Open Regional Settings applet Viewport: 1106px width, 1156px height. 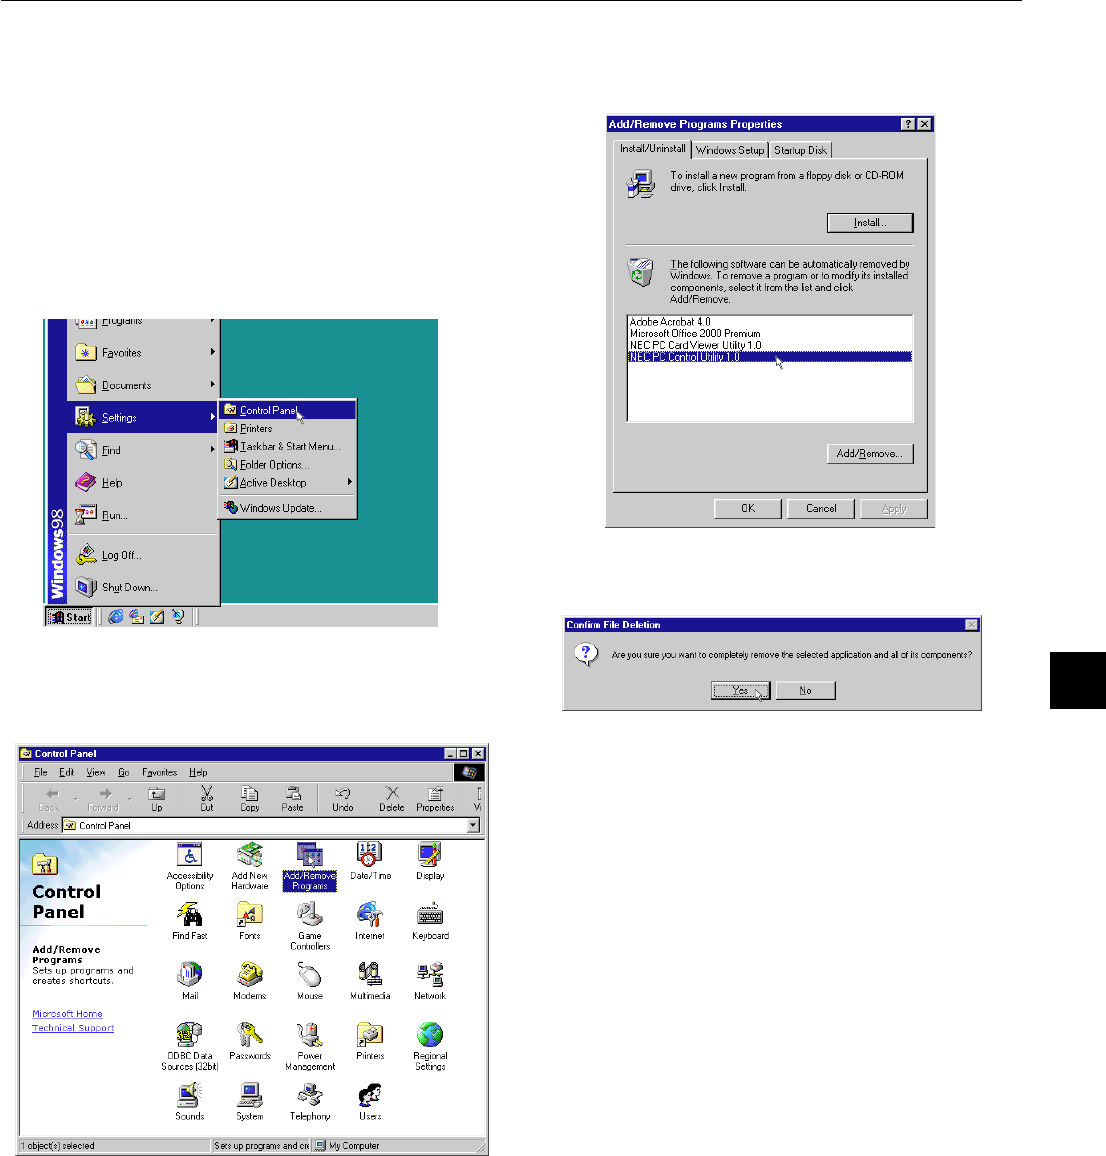tap(430, 1046)
